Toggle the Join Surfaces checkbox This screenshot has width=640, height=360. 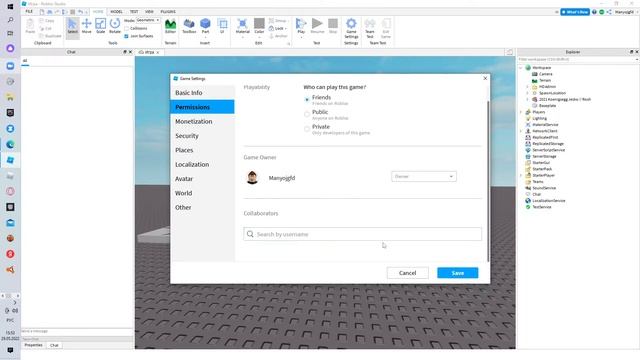(x=127, y=36)
